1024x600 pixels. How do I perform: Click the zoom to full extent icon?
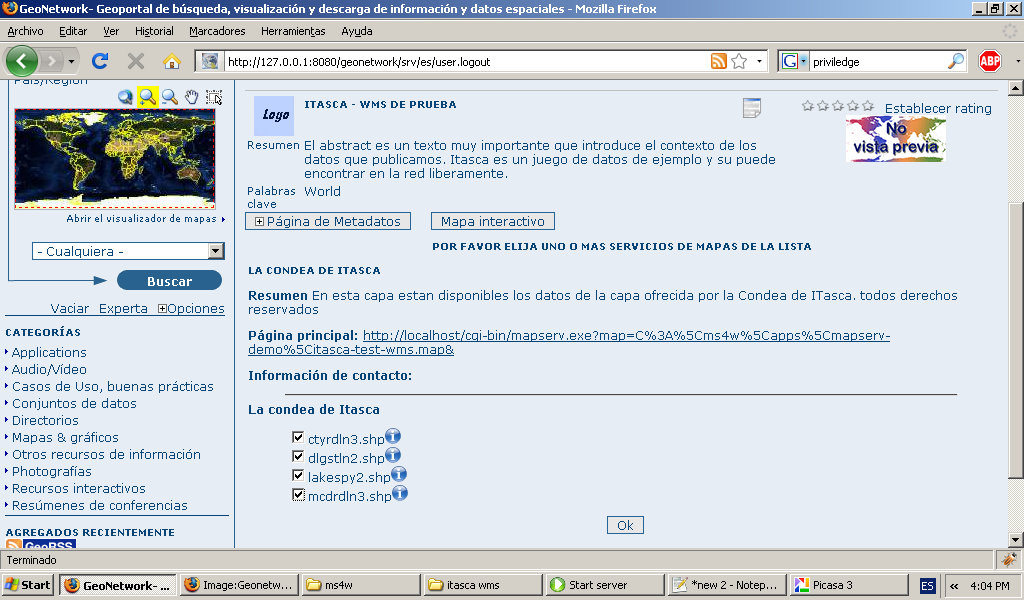click(x=125, y=97)
